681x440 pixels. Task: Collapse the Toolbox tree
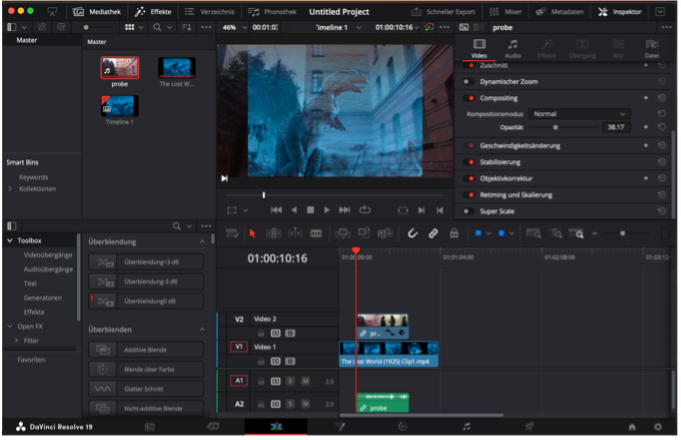point(10,241)
